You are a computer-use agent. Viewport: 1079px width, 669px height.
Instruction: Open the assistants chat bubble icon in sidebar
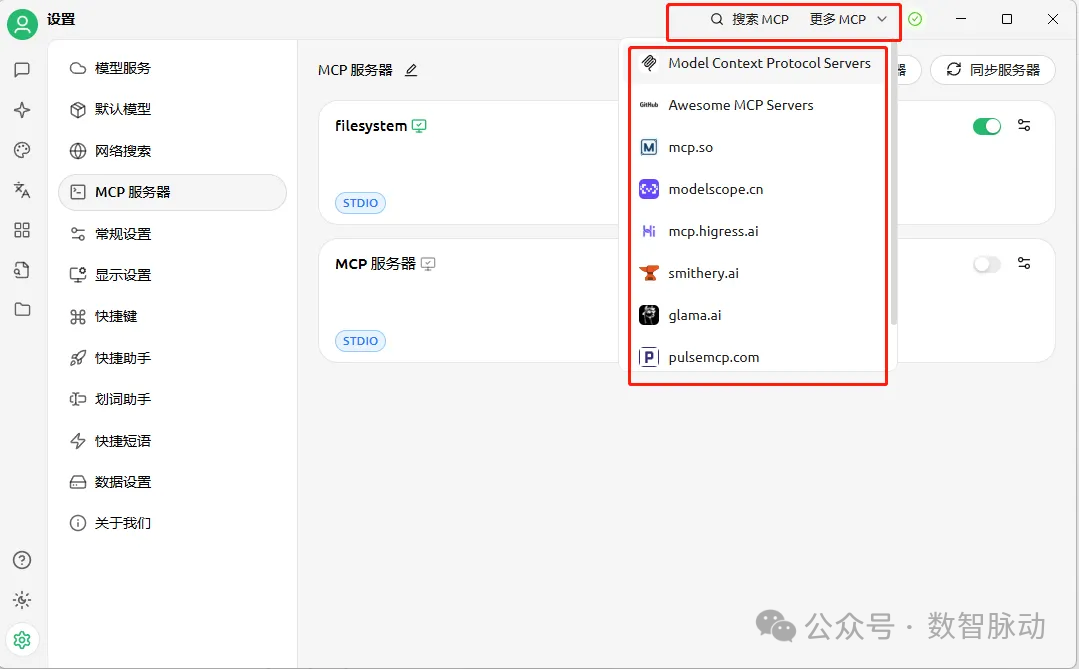(22, 70)
